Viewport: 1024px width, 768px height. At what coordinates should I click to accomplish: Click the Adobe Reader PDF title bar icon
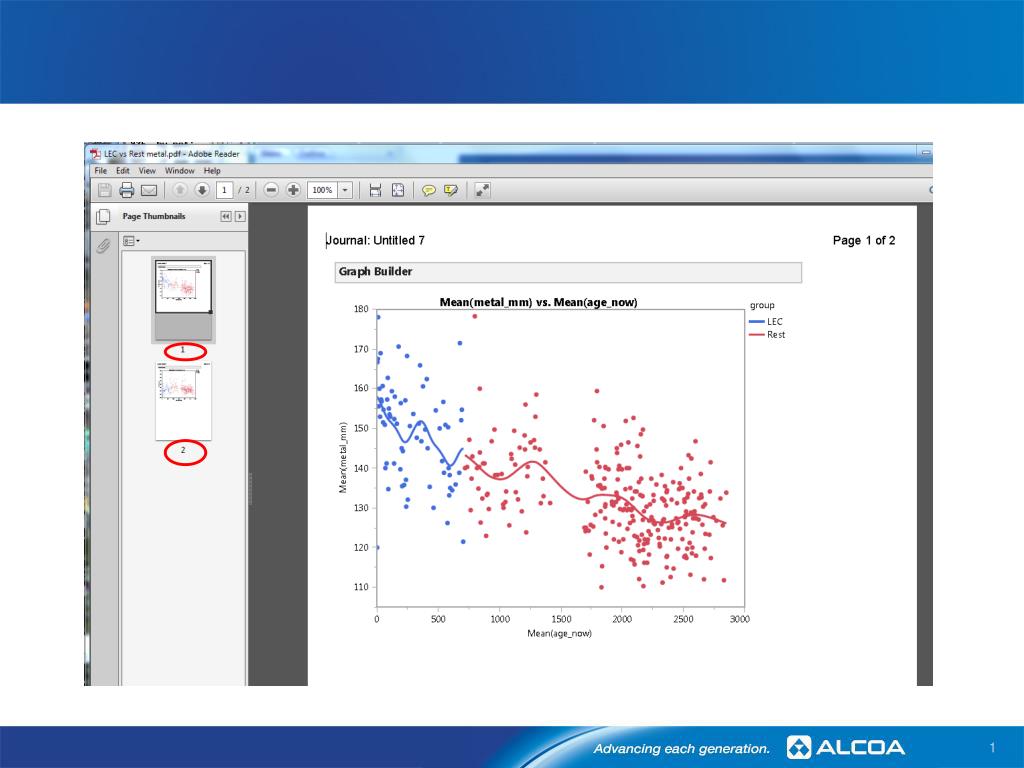[96, 154]
